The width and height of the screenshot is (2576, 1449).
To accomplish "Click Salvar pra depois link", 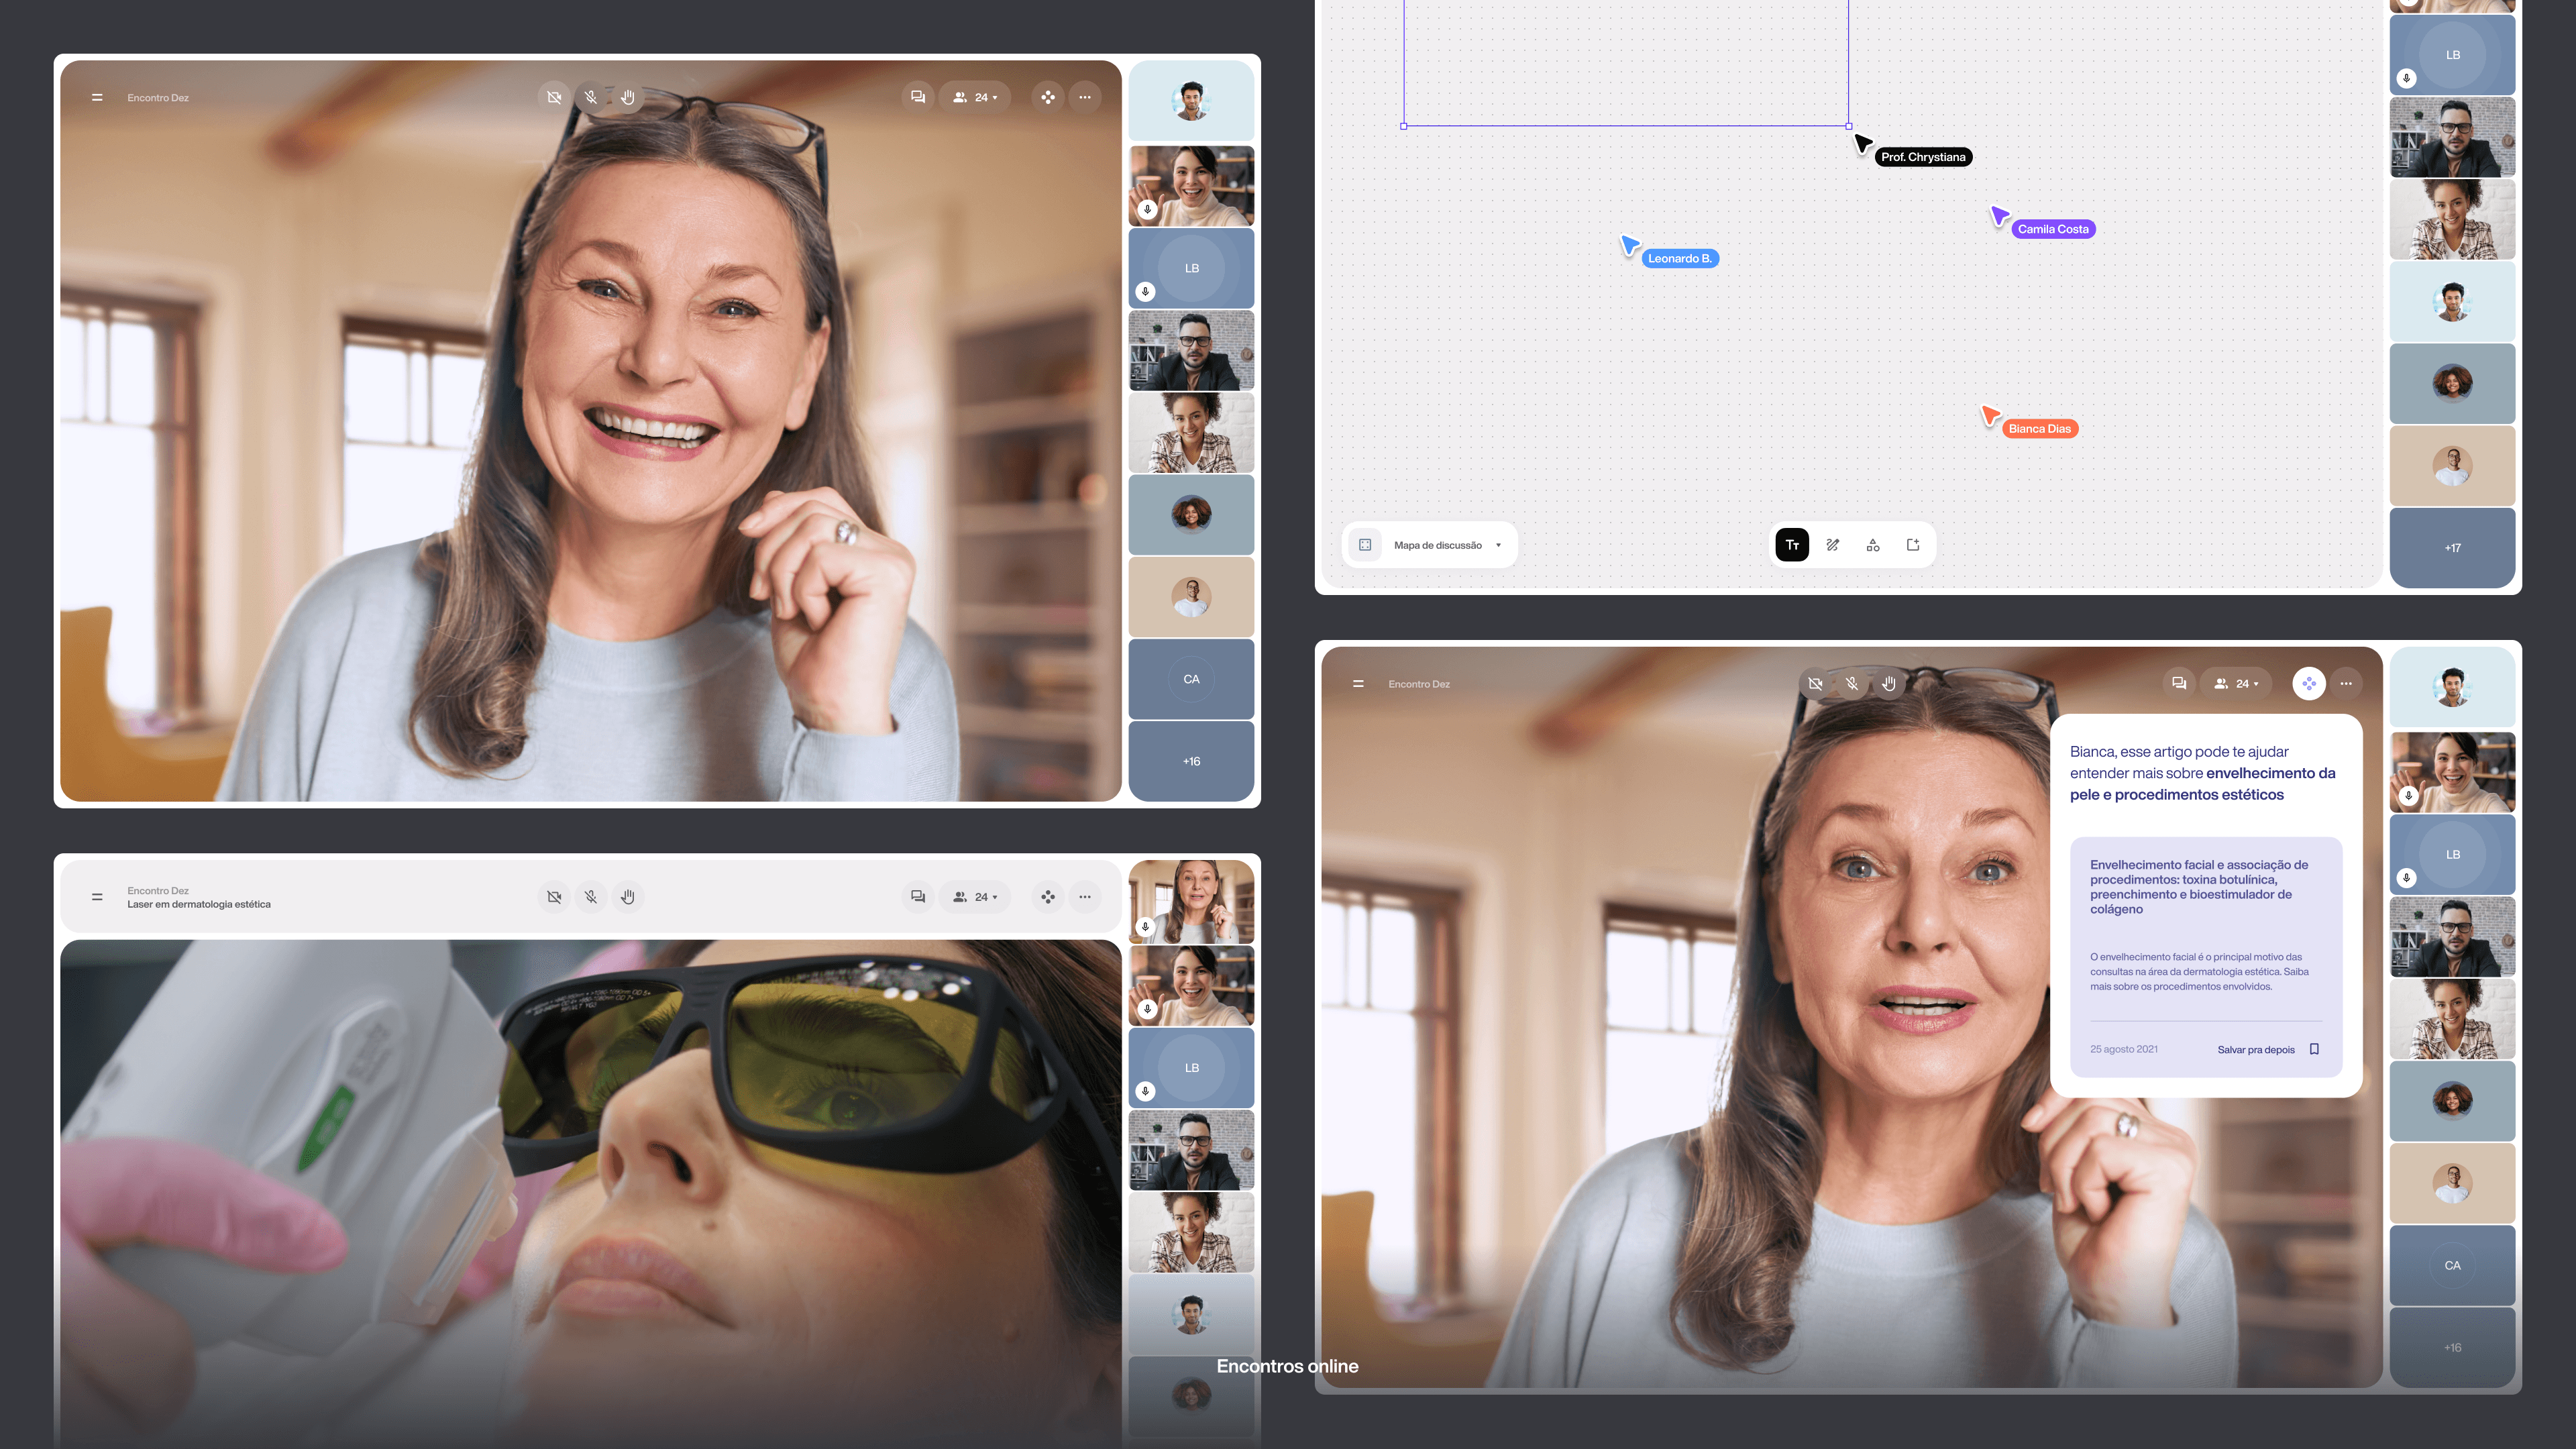I will [x=2255, y=1050].
